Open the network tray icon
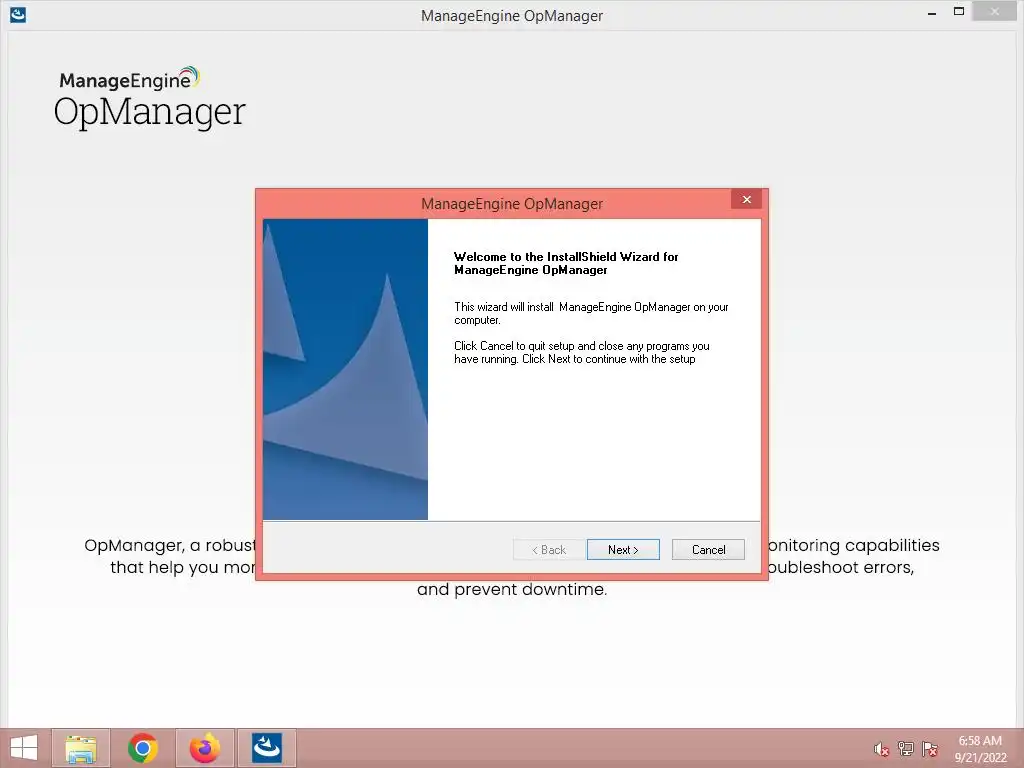This screenshot has width=1024, height=768. coord(905,748)
